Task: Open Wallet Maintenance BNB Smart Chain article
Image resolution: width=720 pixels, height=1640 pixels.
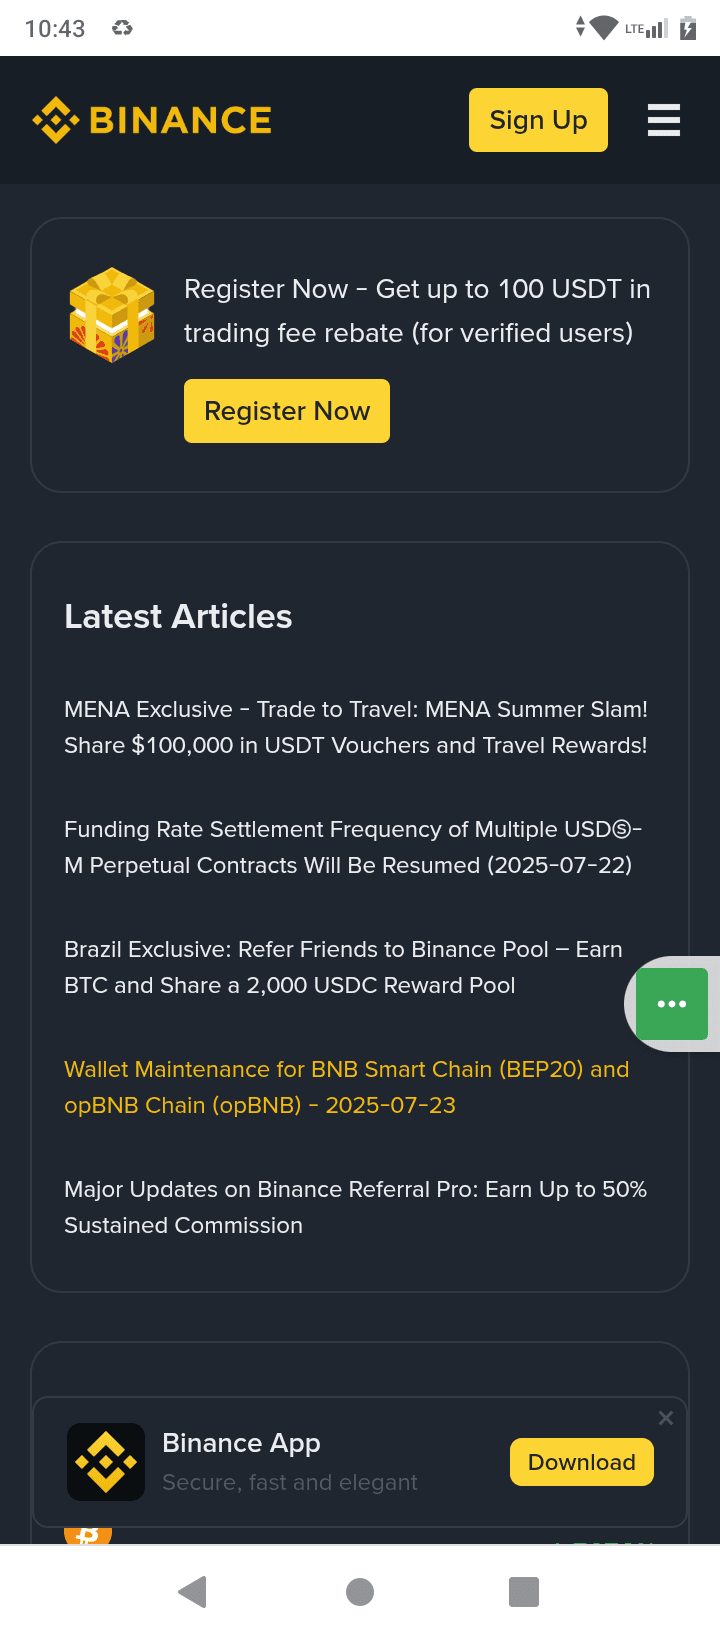Action: tap(346, 1087)
